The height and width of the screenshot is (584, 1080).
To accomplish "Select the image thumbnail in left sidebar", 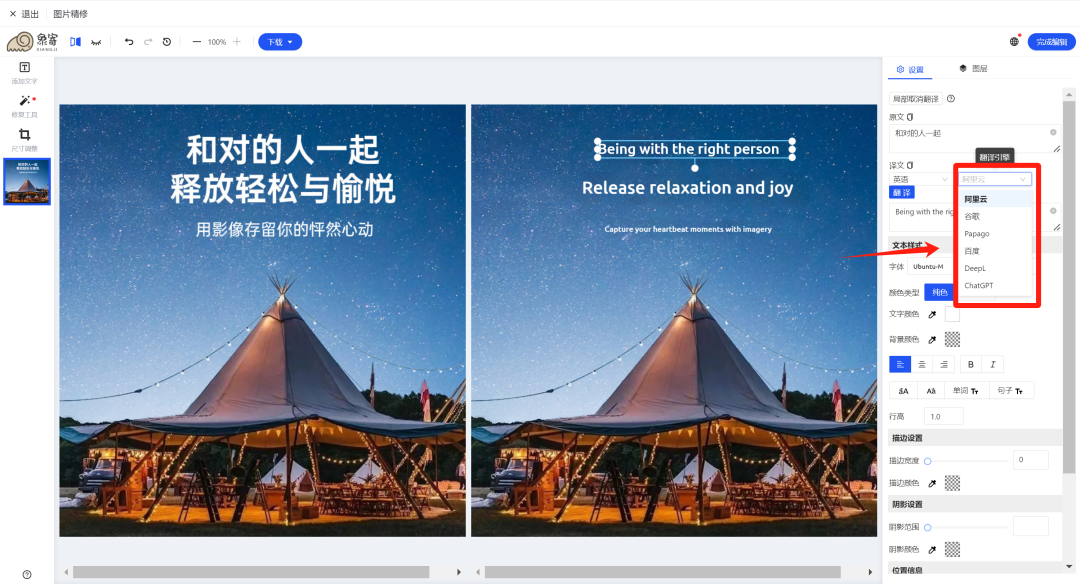I will 27,181.
